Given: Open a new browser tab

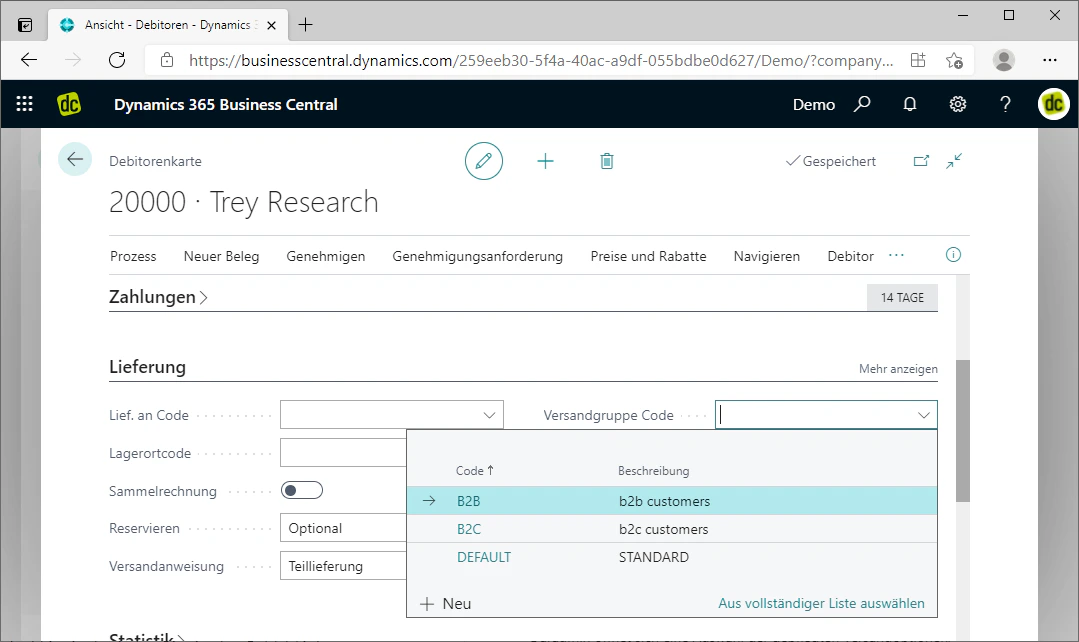Looking at the screenshot, I should 306,25.
